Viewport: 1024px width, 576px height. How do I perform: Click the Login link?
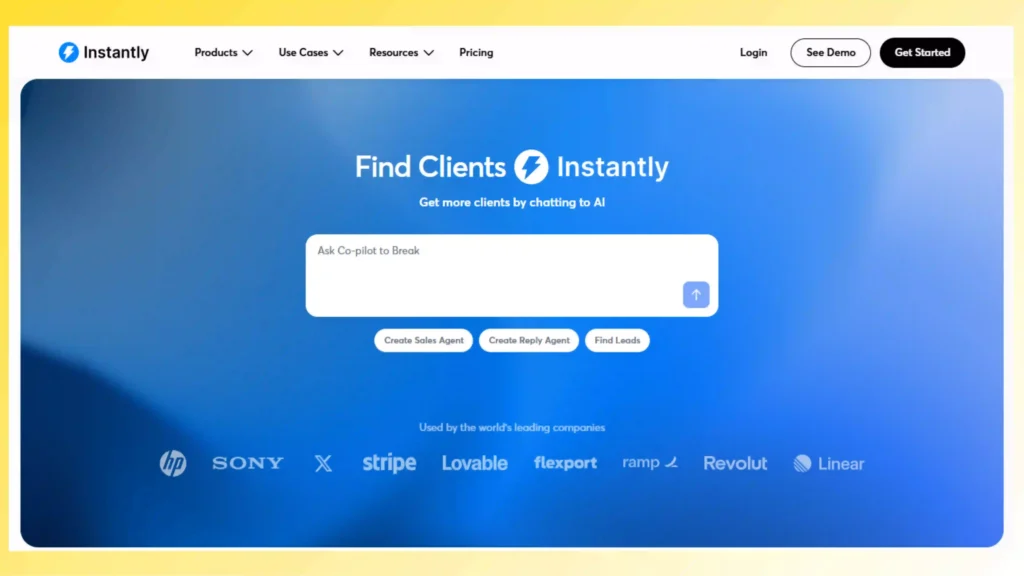coord(753,52)
